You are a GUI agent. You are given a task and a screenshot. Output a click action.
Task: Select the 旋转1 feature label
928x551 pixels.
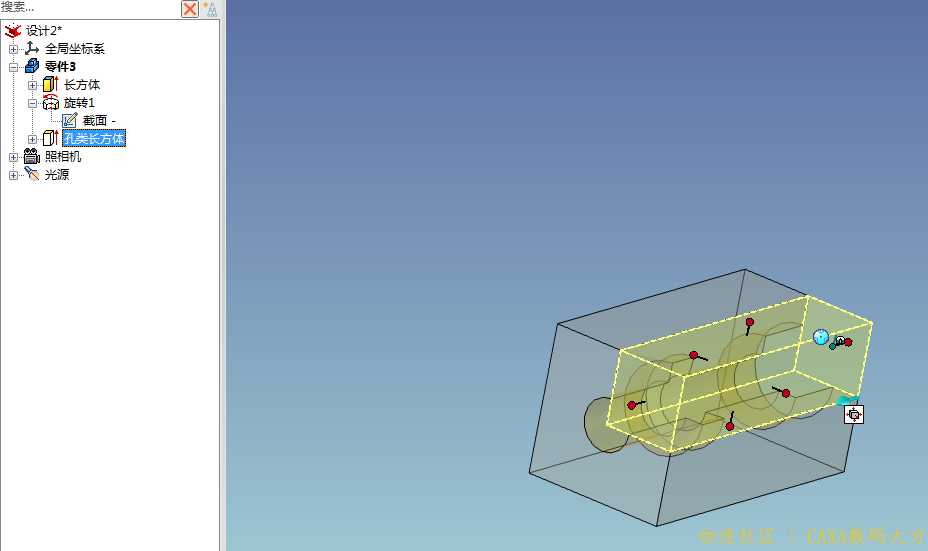pyautogui.click(x=79, y=102)
